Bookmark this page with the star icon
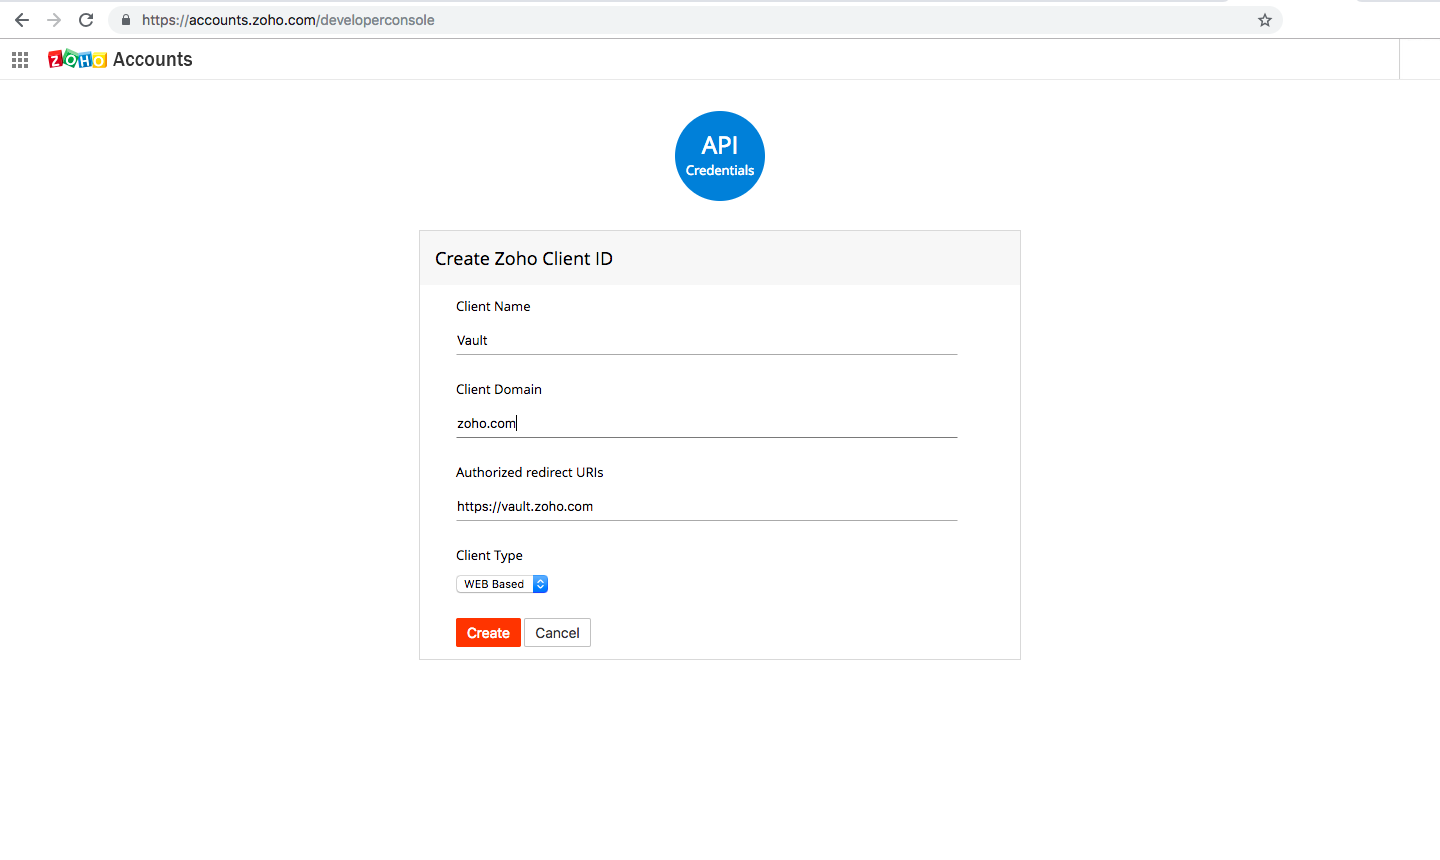Screen dimensions: 1440x860 [x=1265, y=20]
